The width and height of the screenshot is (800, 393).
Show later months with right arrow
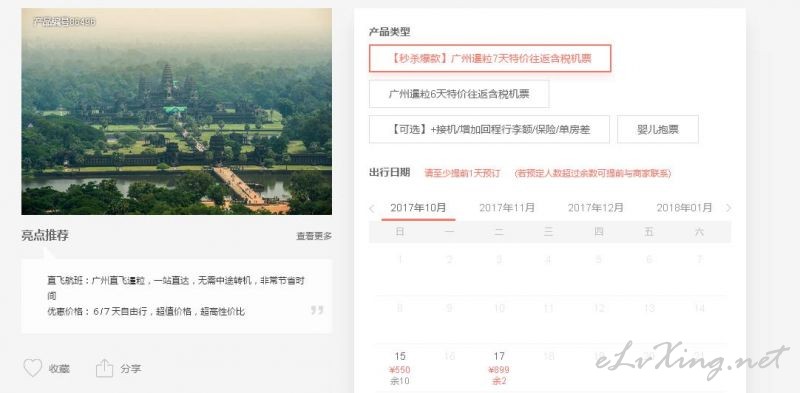[x=728, y=208]
